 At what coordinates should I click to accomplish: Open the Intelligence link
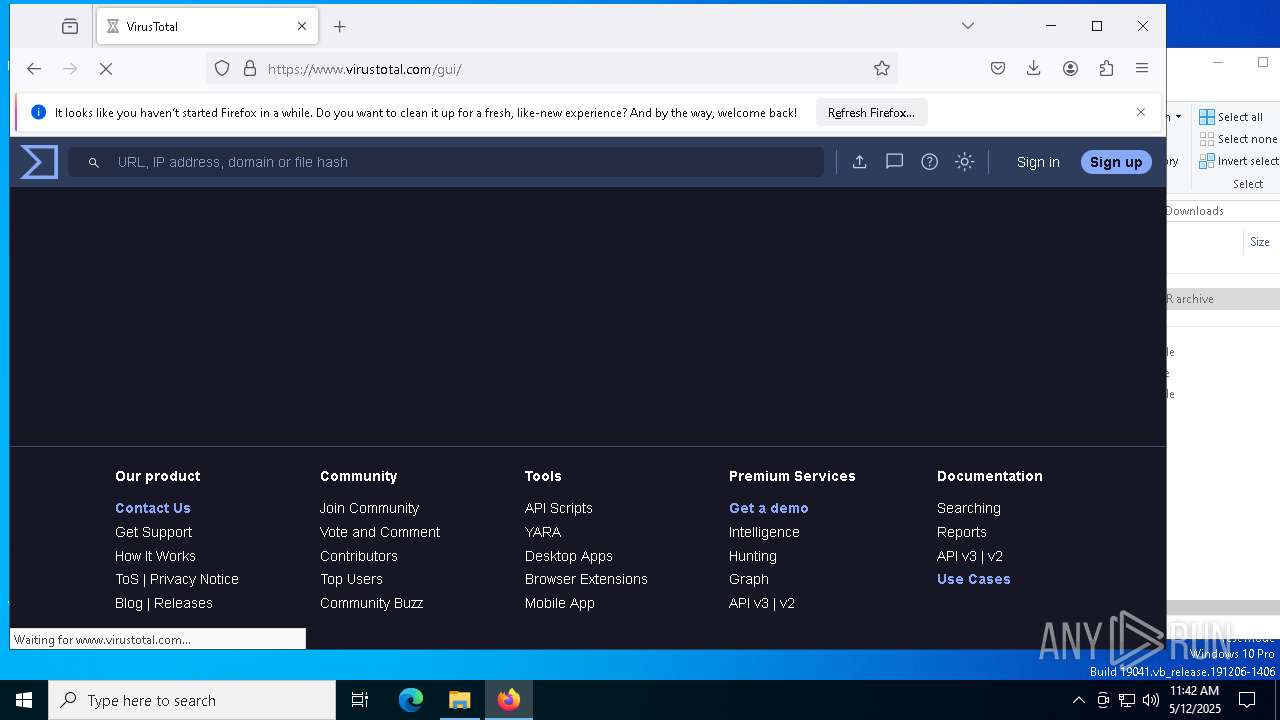764,532
